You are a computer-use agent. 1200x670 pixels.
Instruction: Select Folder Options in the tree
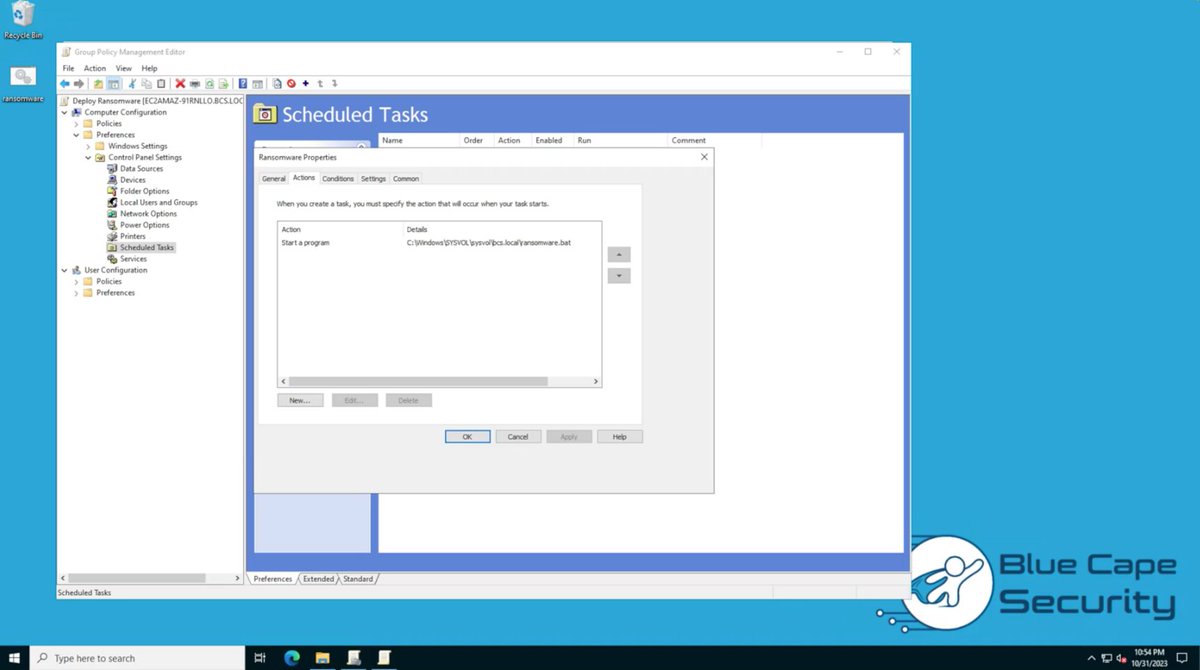[x=144, y=191]
